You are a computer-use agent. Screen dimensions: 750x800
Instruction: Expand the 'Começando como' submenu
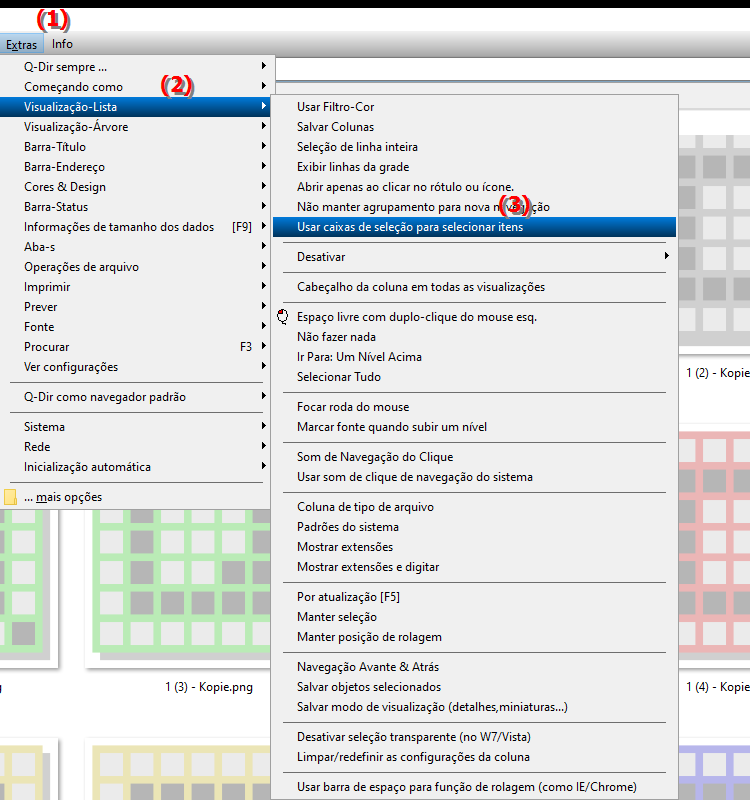tap(135, 87)
